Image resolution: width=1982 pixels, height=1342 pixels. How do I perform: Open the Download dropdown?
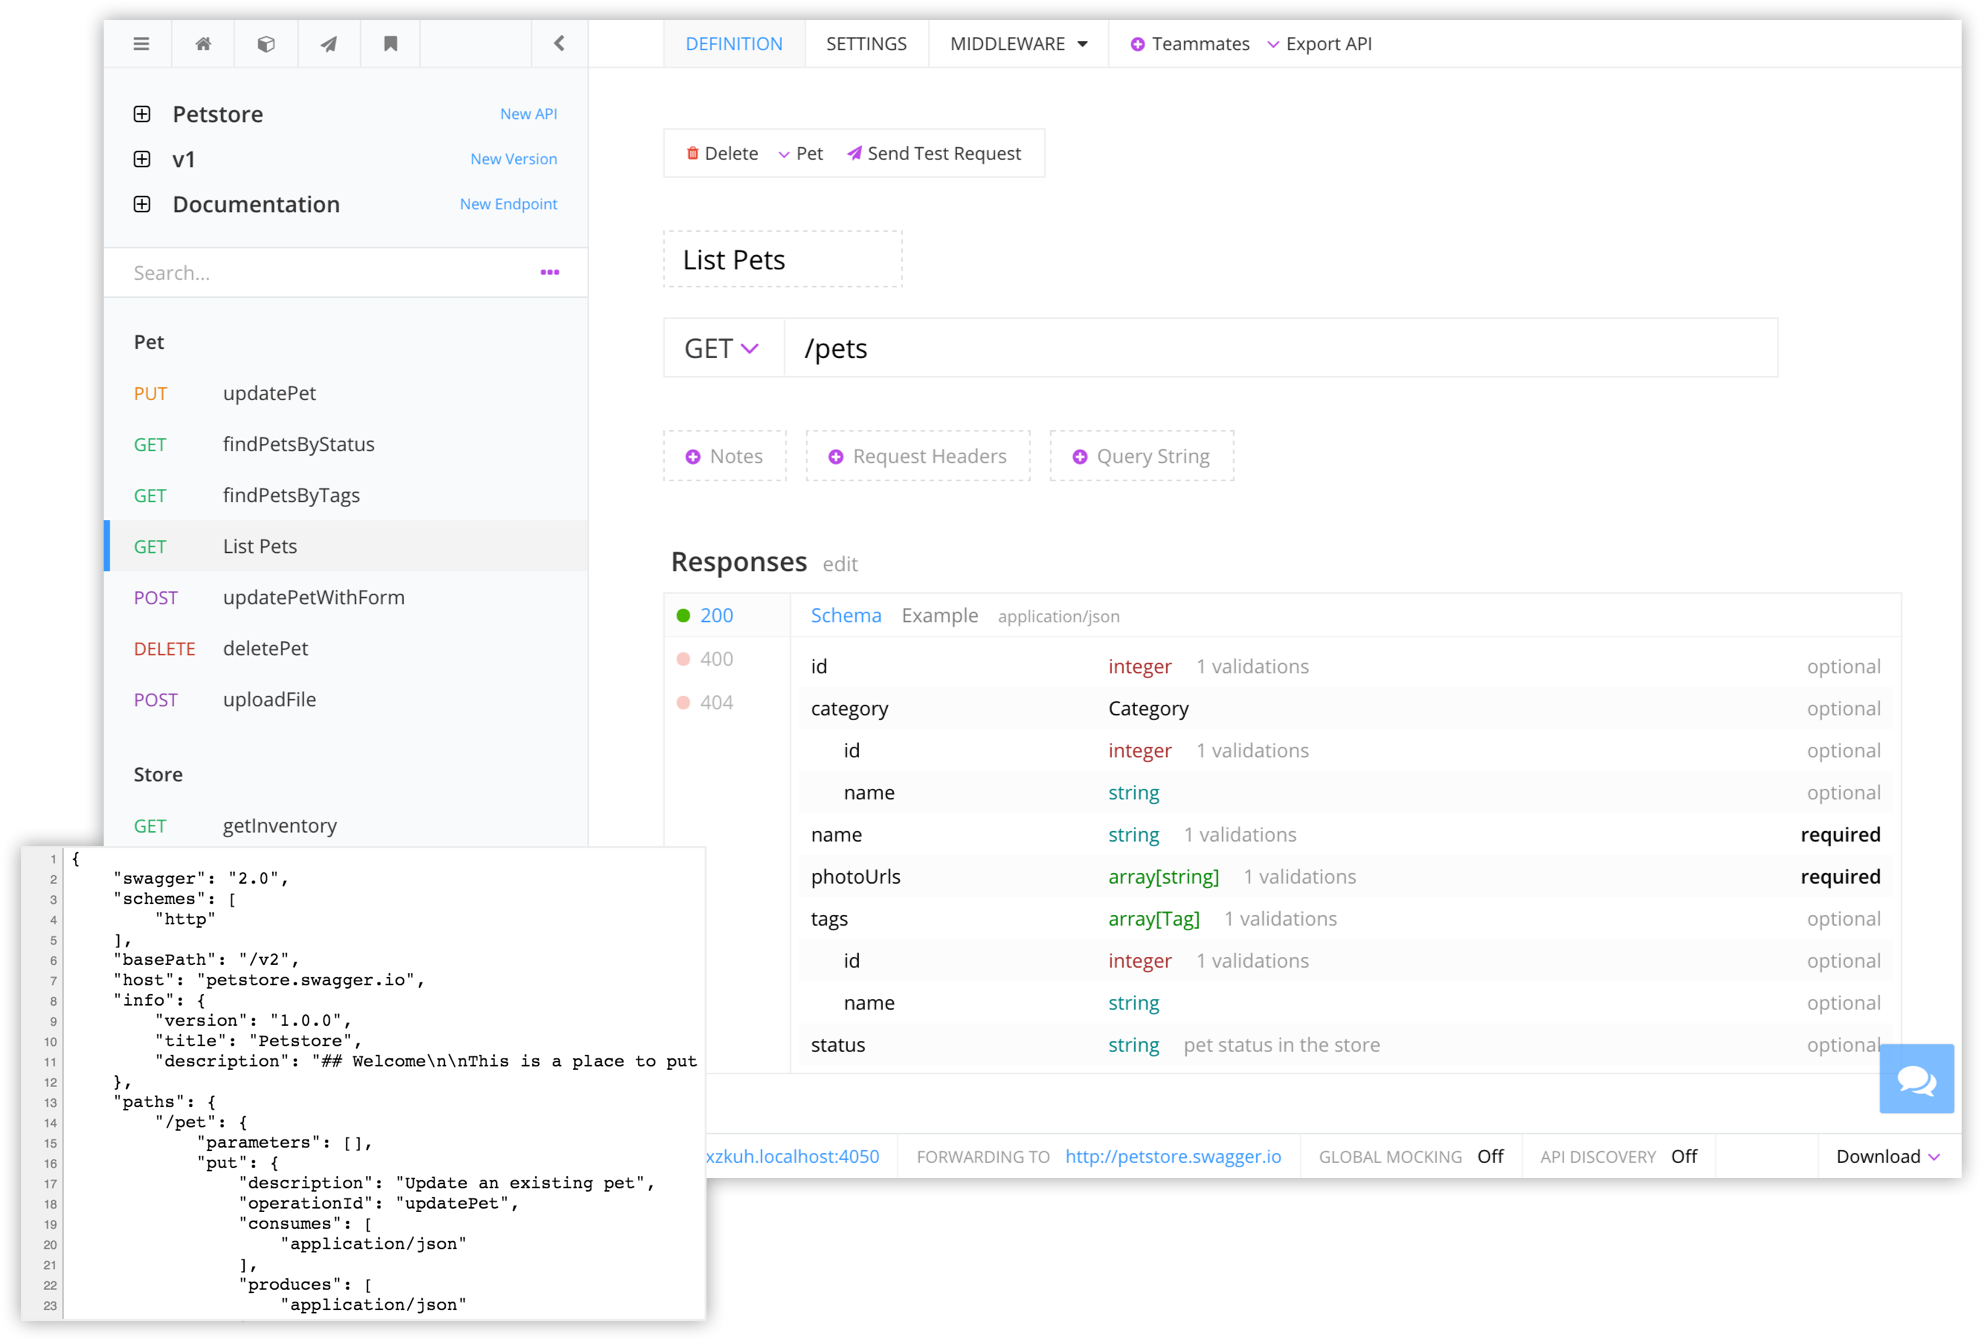pyautogui.click(x=1887, y=1157)
